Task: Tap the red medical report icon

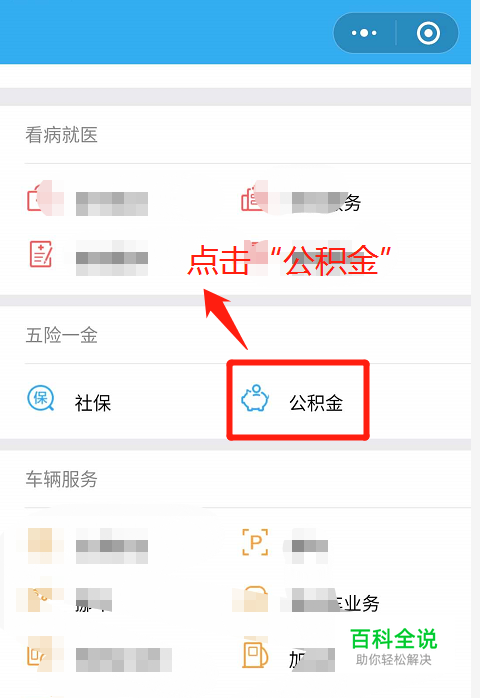Action: click(x=41, y=254)
